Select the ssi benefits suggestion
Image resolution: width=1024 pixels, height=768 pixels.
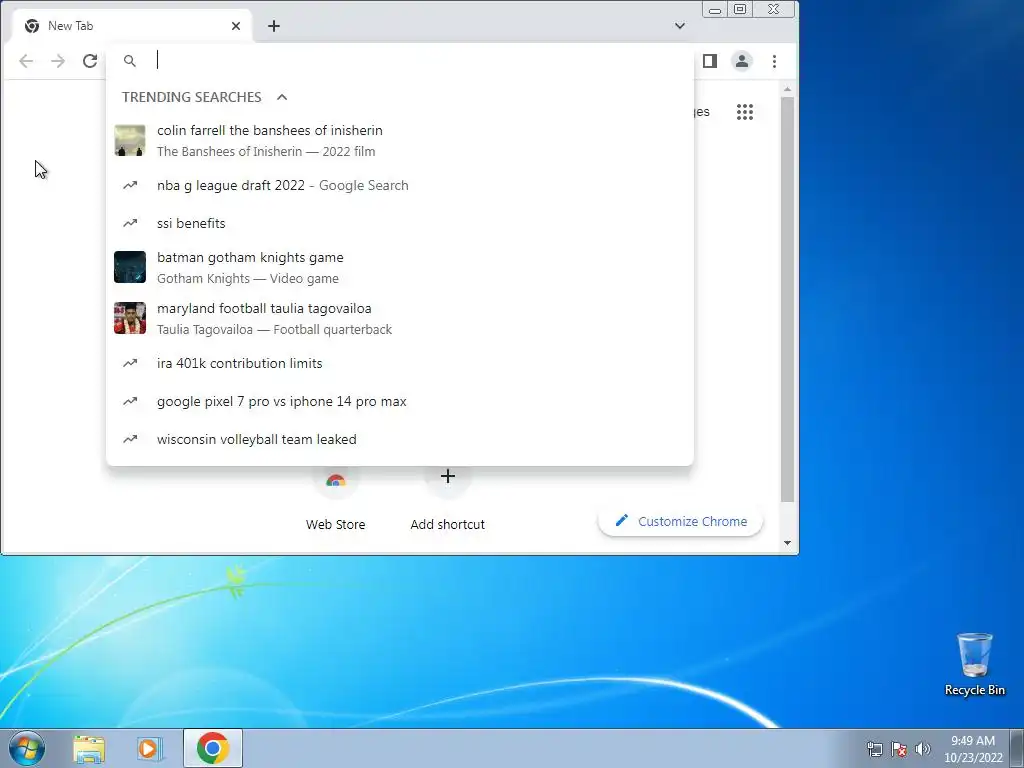tap(400, 223)
